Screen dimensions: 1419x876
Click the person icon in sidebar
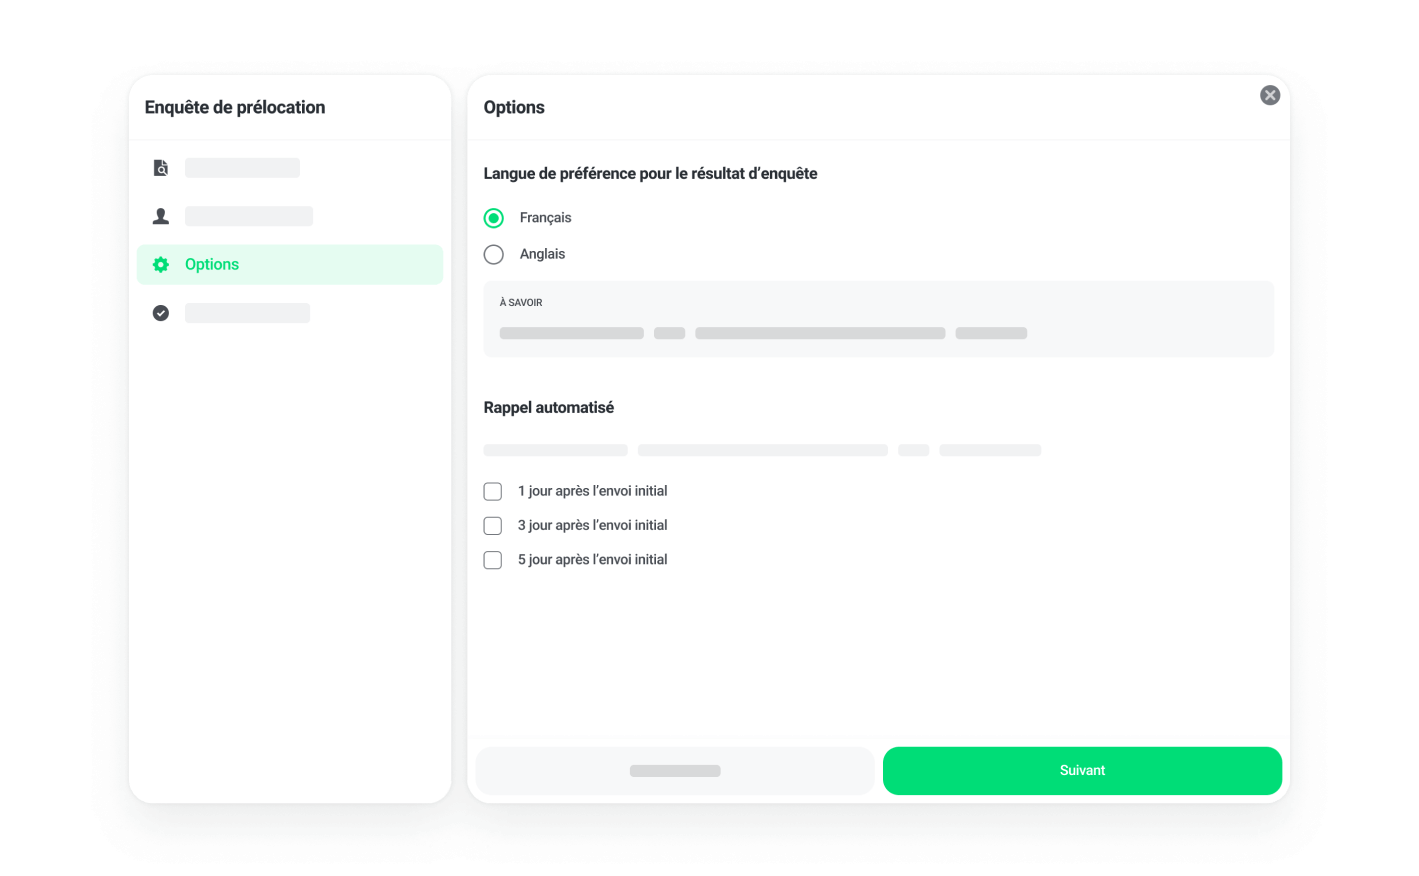160,216
